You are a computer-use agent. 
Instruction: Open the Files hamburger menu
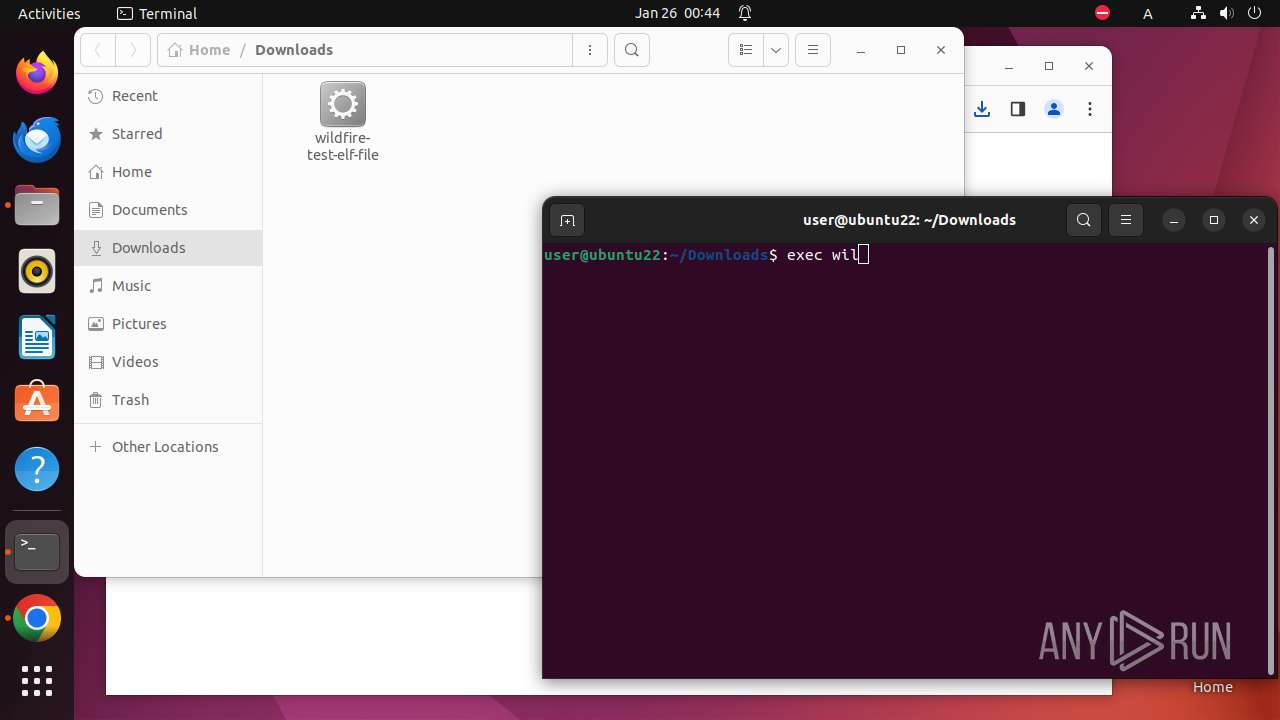click(813, 50)
